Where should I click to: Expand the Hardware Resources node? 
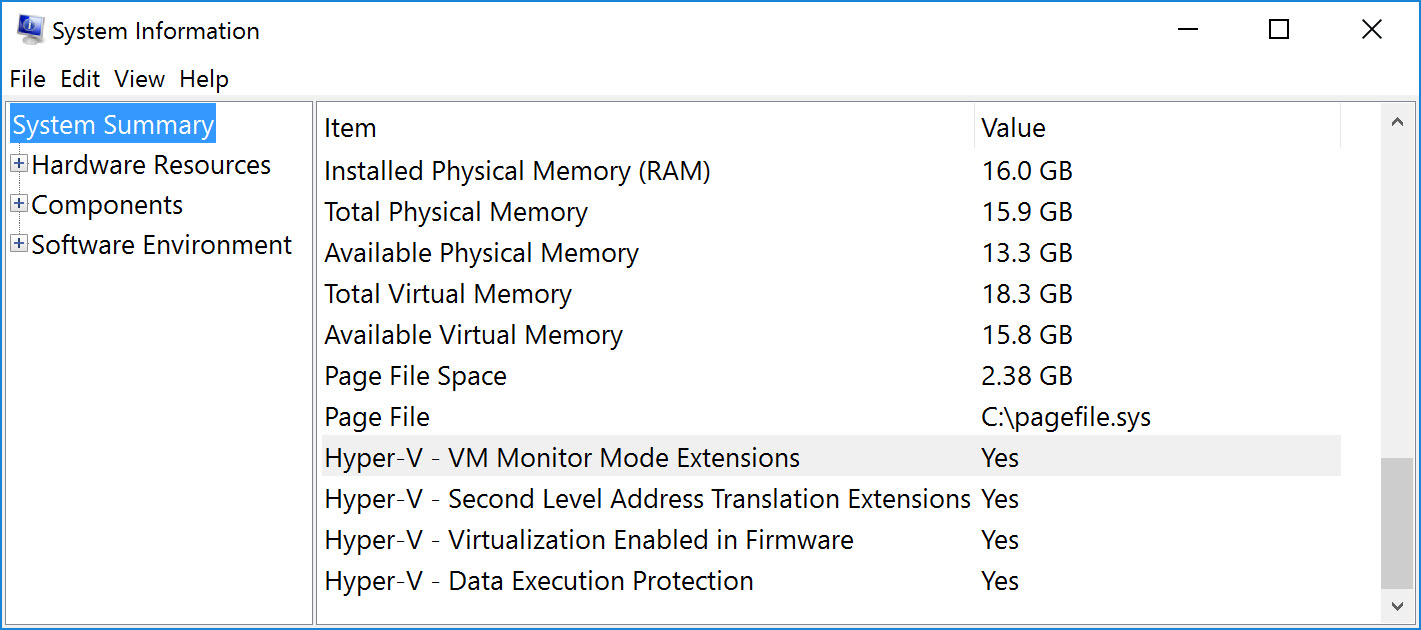[18, 164]
